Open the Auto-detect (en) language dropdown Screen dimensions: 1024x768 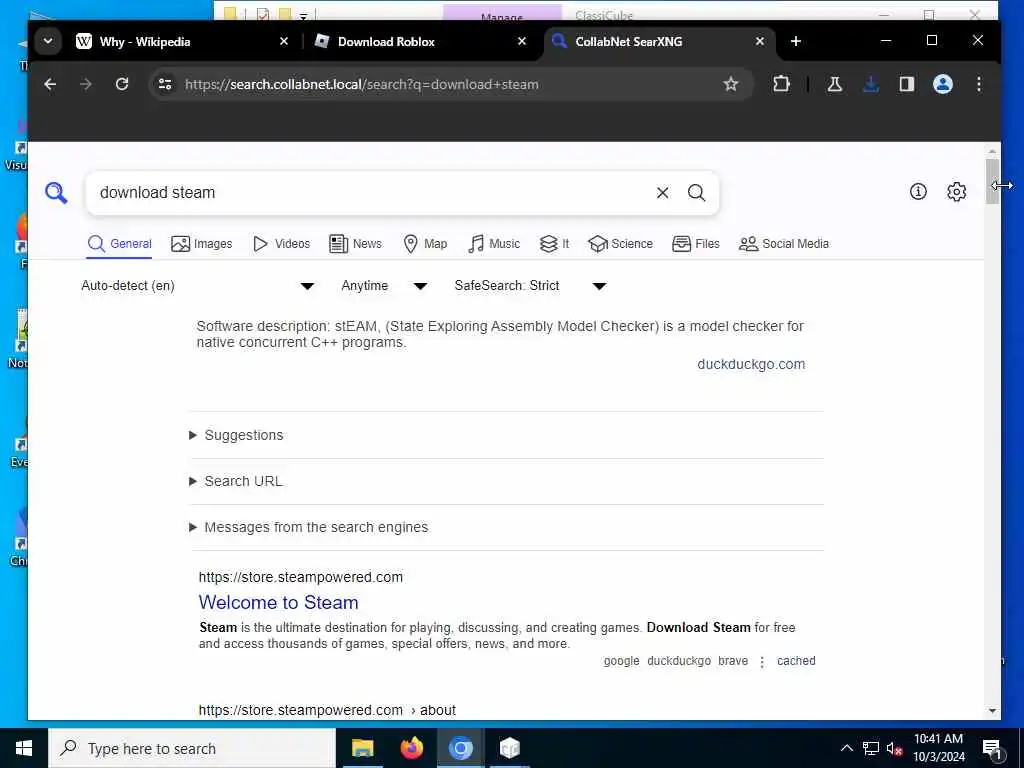click(x=198, y=285)
